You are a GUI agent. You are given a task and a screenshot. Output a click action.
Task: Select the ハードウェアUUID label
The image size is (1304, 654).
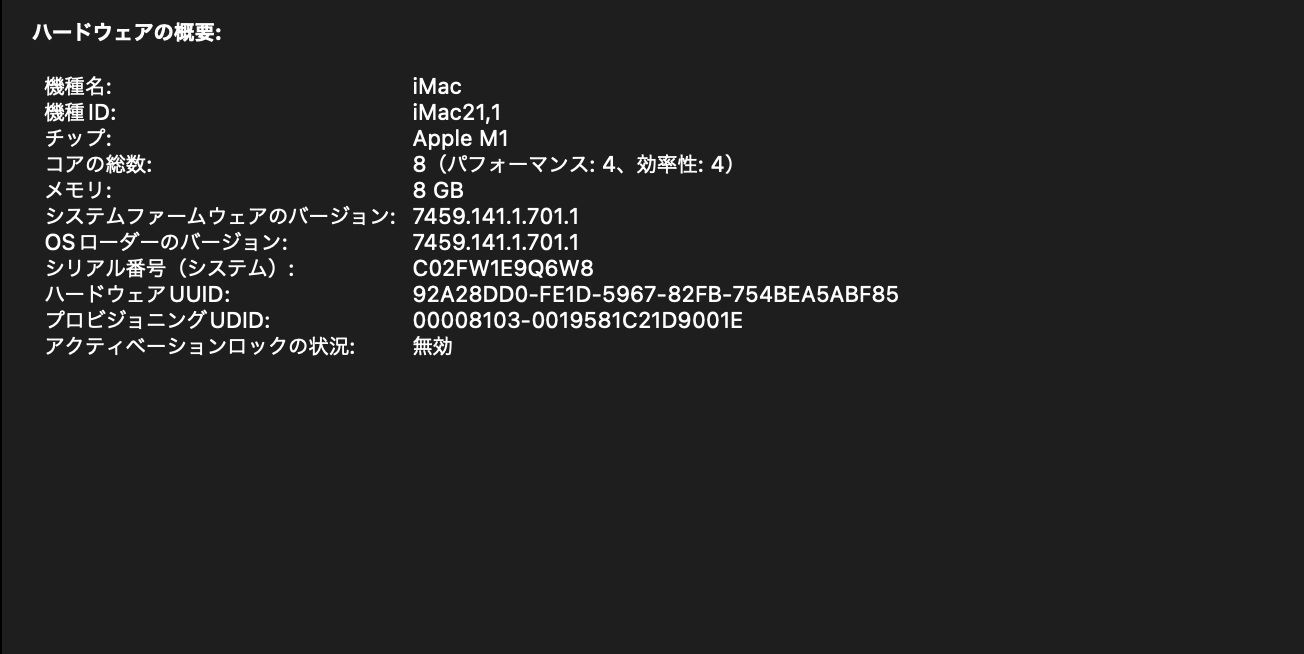(138, 294)
